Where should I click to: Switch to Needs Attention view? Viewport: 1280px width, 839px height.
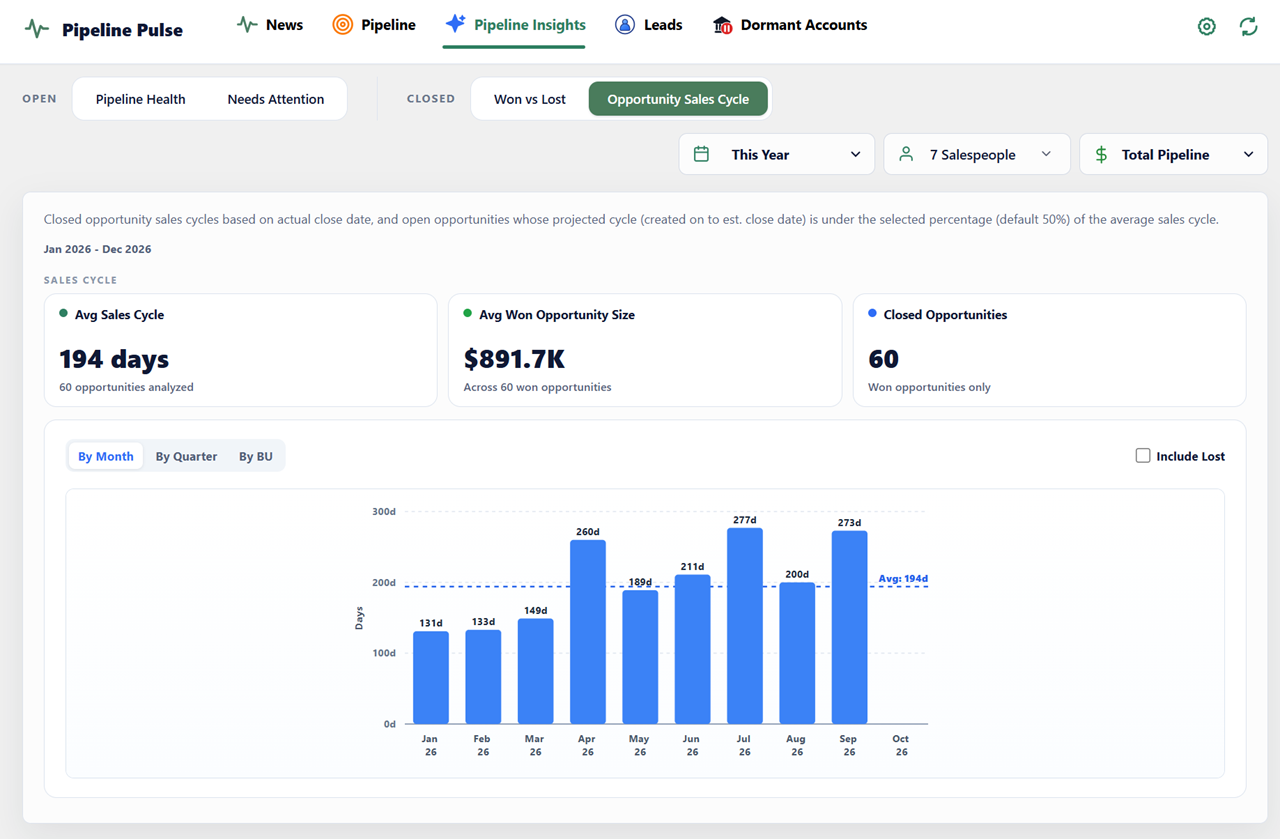pyautogui.click(x=276, y=99)
